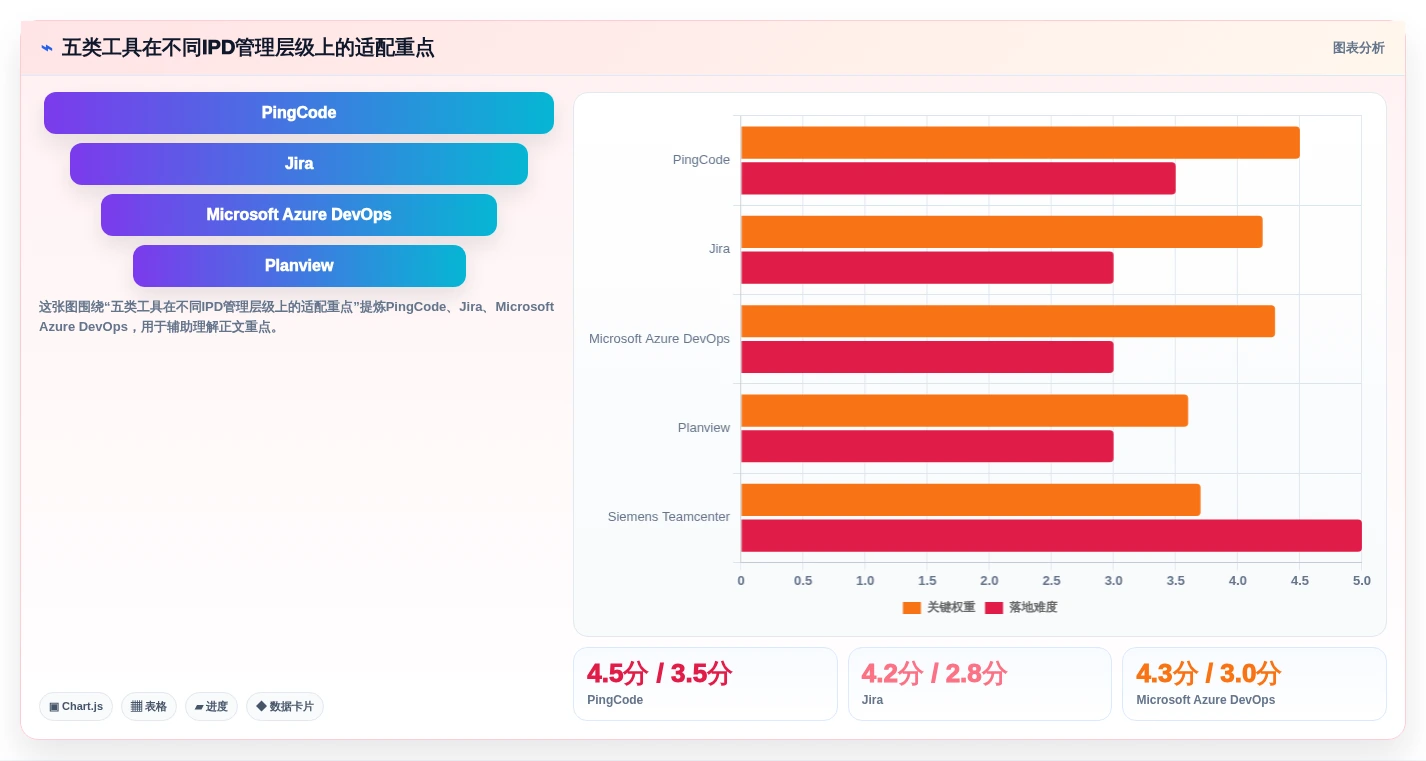Image resolution: width=1426 pixels, height=761 pixels.
Task: Click the red 落地难度 legend swatch
Action: pos(994,608)
